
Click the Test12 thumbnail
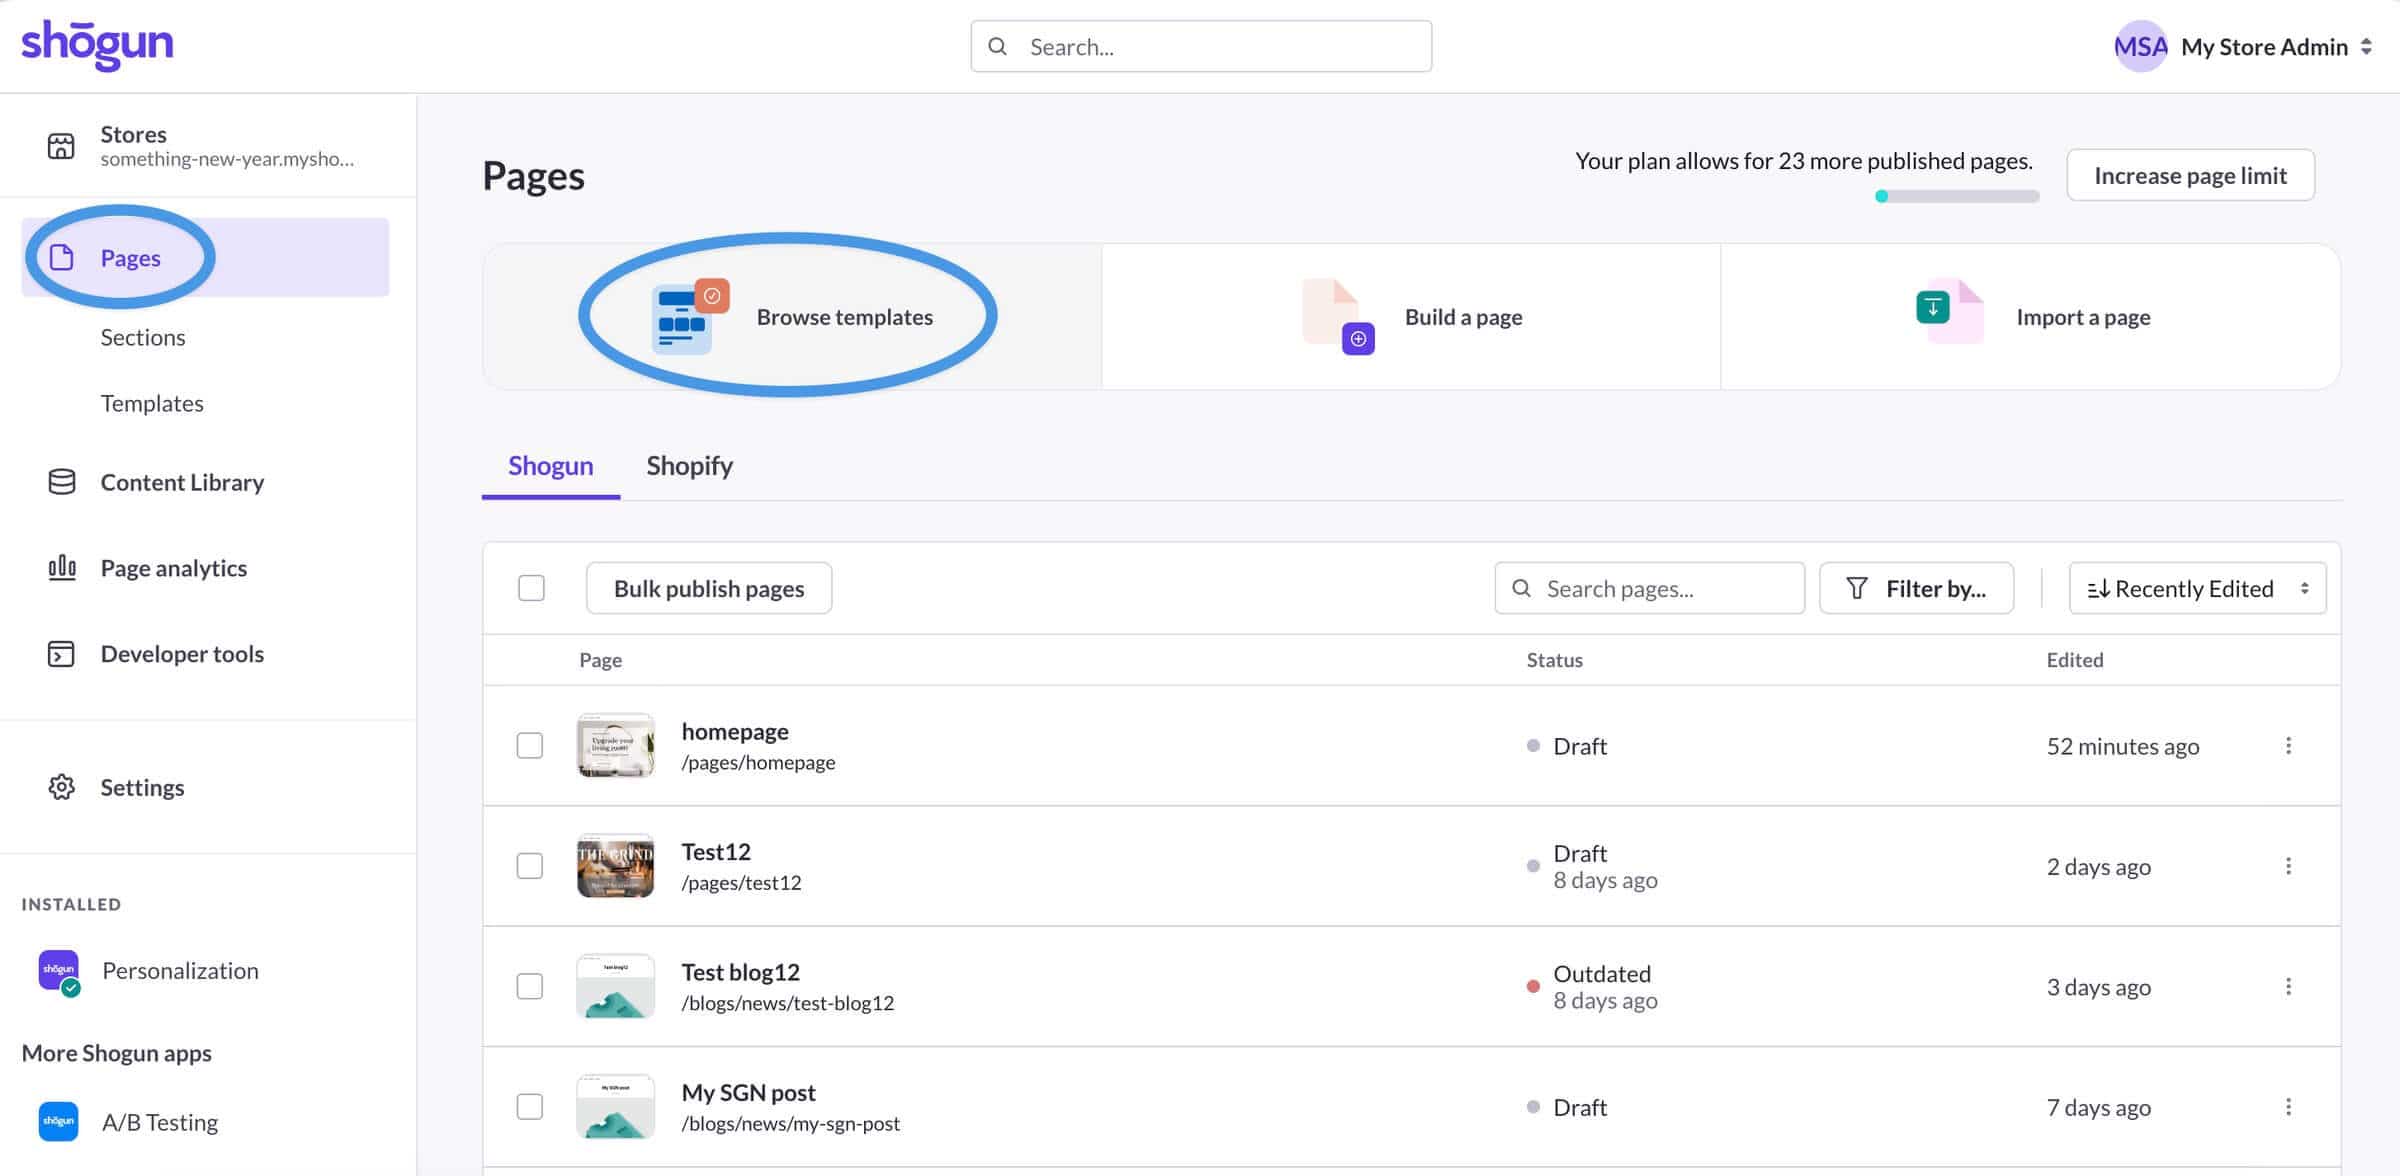point(616,866)
